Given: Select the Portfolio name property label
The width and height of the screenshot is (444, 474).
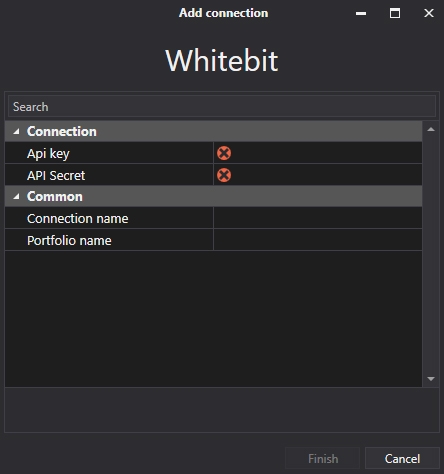Looking at the screenshot, I should (x=69, y=241).
